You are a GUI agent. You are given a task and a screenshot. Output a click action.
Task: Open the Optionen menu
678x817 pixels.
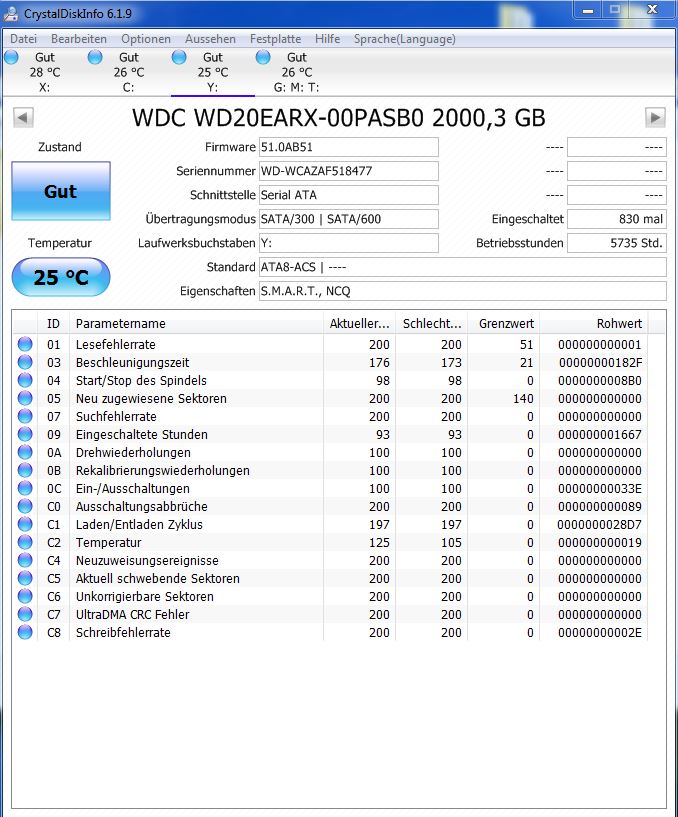point(146,39)
